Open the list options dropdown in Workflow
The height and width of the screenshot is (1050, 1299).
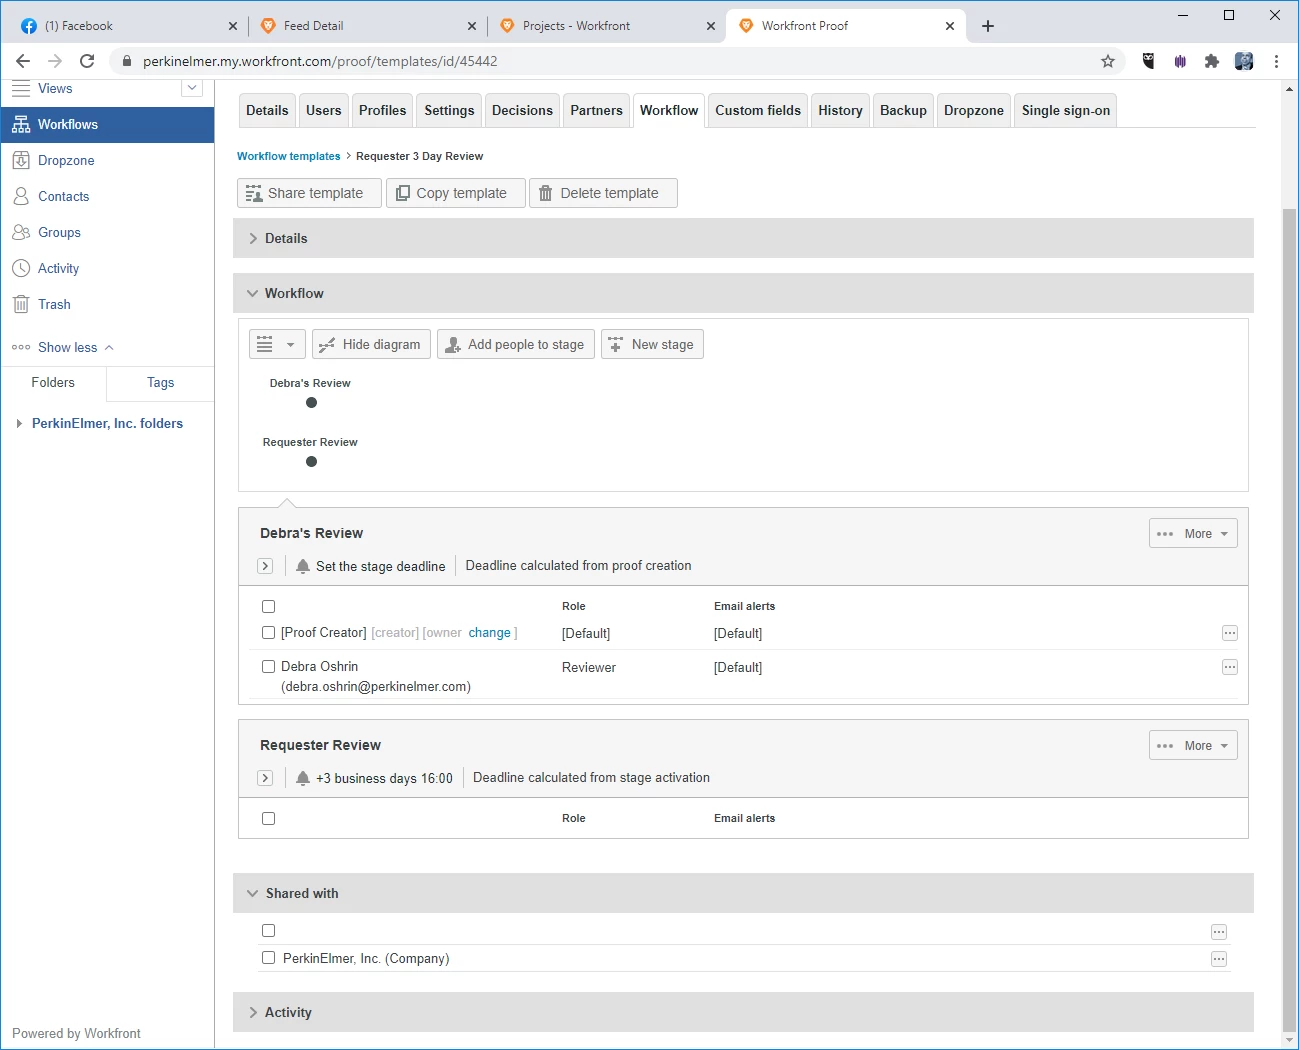pyautogui.click(x=277, y=344)
